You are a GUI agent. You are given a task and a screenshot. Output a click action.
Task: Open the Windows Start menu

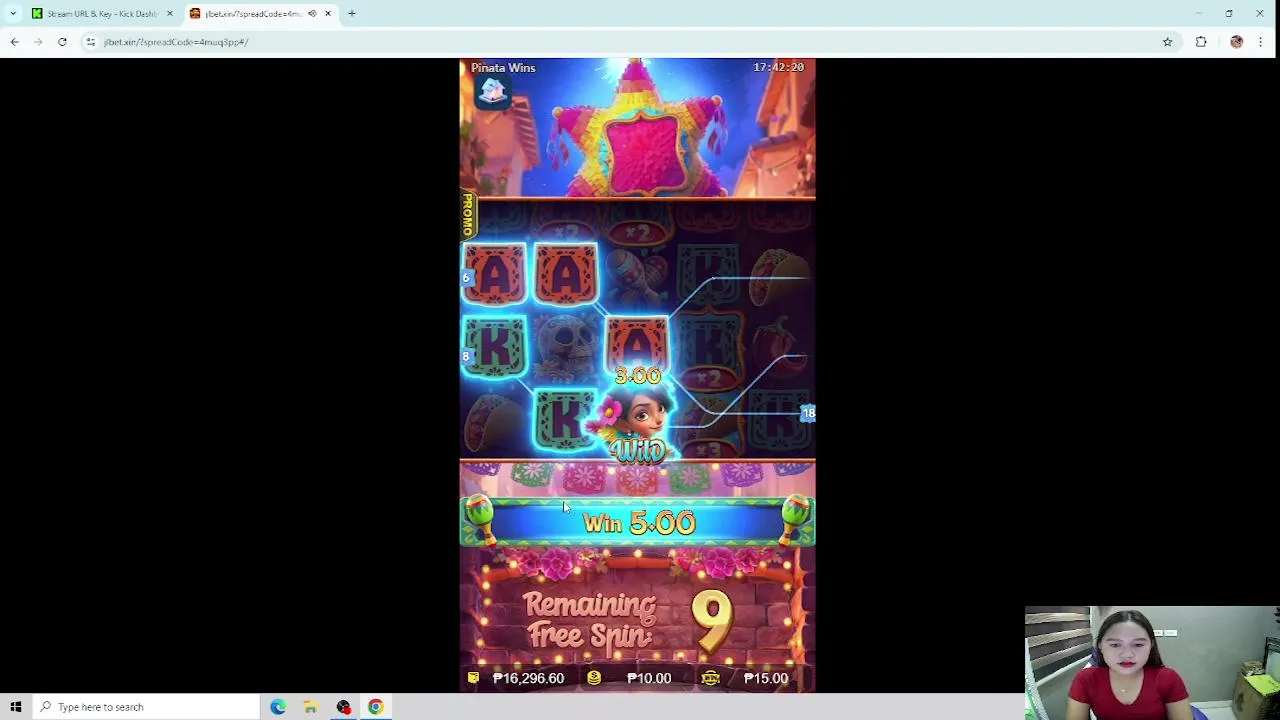(x=16, y=707)
